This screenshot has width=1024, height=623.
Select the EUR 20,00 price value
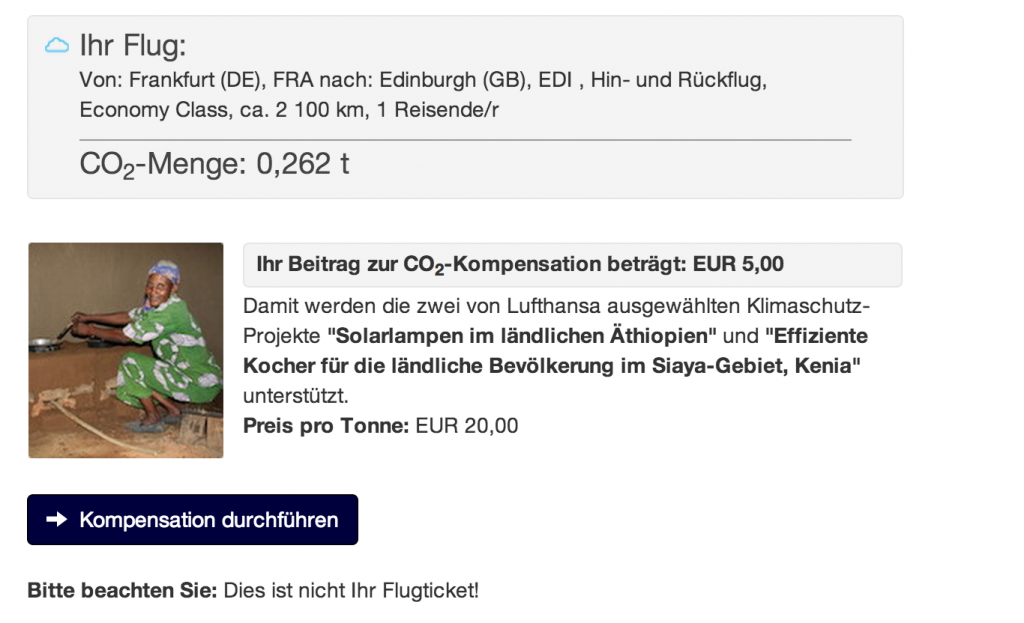(x=467, y=425)
